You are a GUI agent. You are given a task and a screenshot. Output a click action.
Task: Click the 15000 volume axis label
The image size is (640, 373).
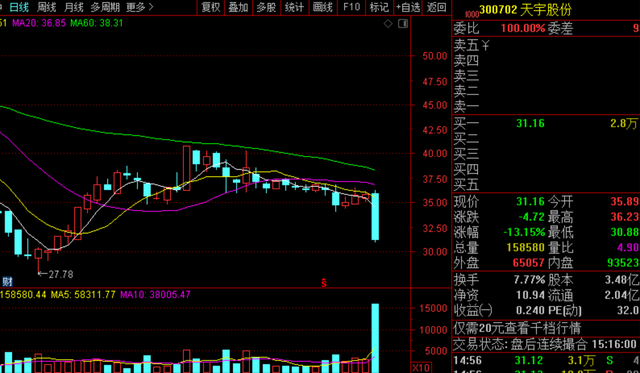click(x=433, y=308)
